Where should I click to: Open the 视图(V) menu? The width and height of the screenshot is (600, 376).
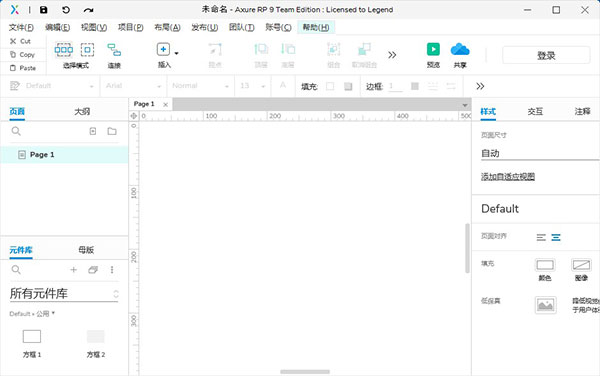pyautogui.click(x=94, y=27)
